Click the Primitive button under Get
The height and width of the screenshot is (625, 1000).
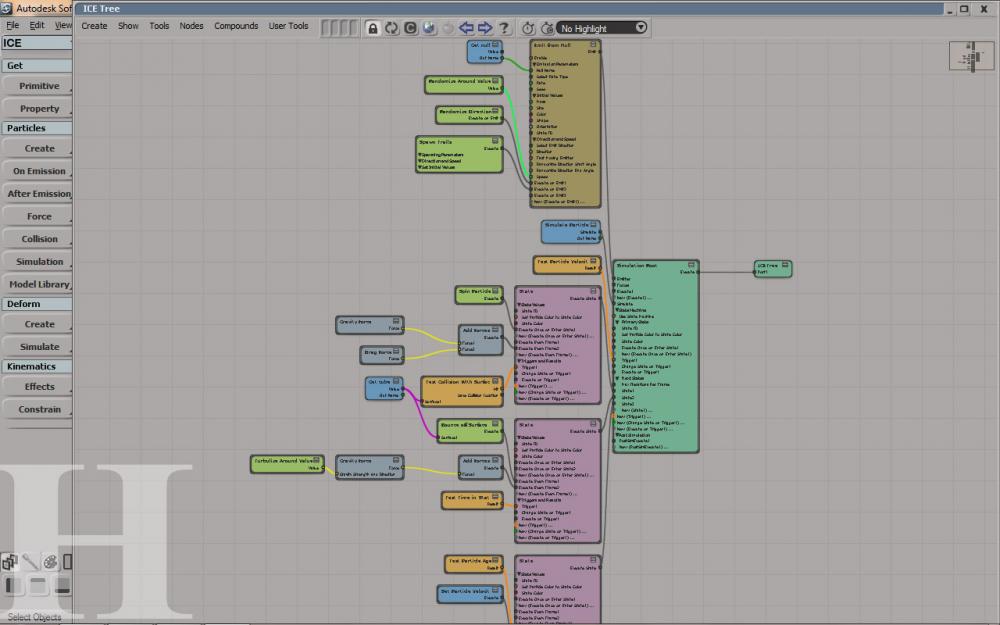coord(38,86)
